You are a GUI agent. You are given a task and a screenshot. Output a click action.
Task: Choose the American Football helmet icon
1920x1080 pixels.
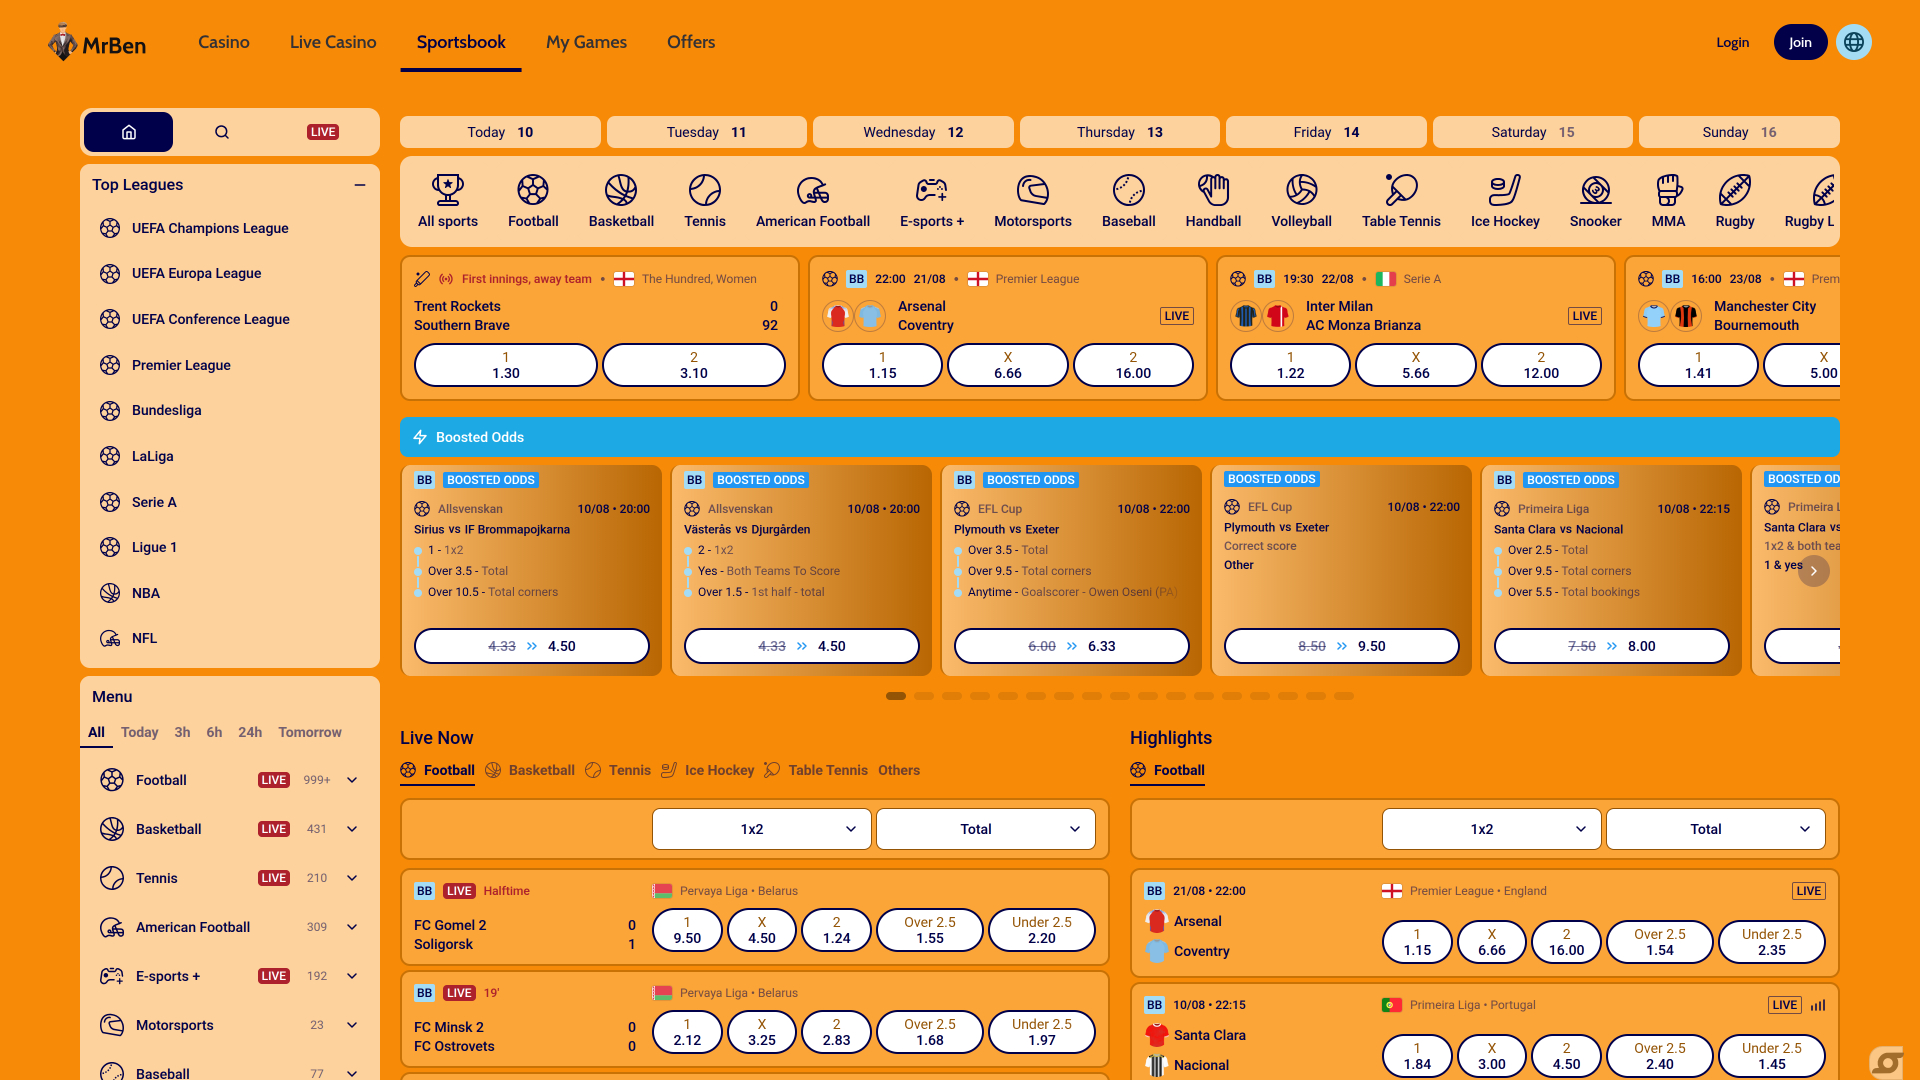(x=813, y=190)
